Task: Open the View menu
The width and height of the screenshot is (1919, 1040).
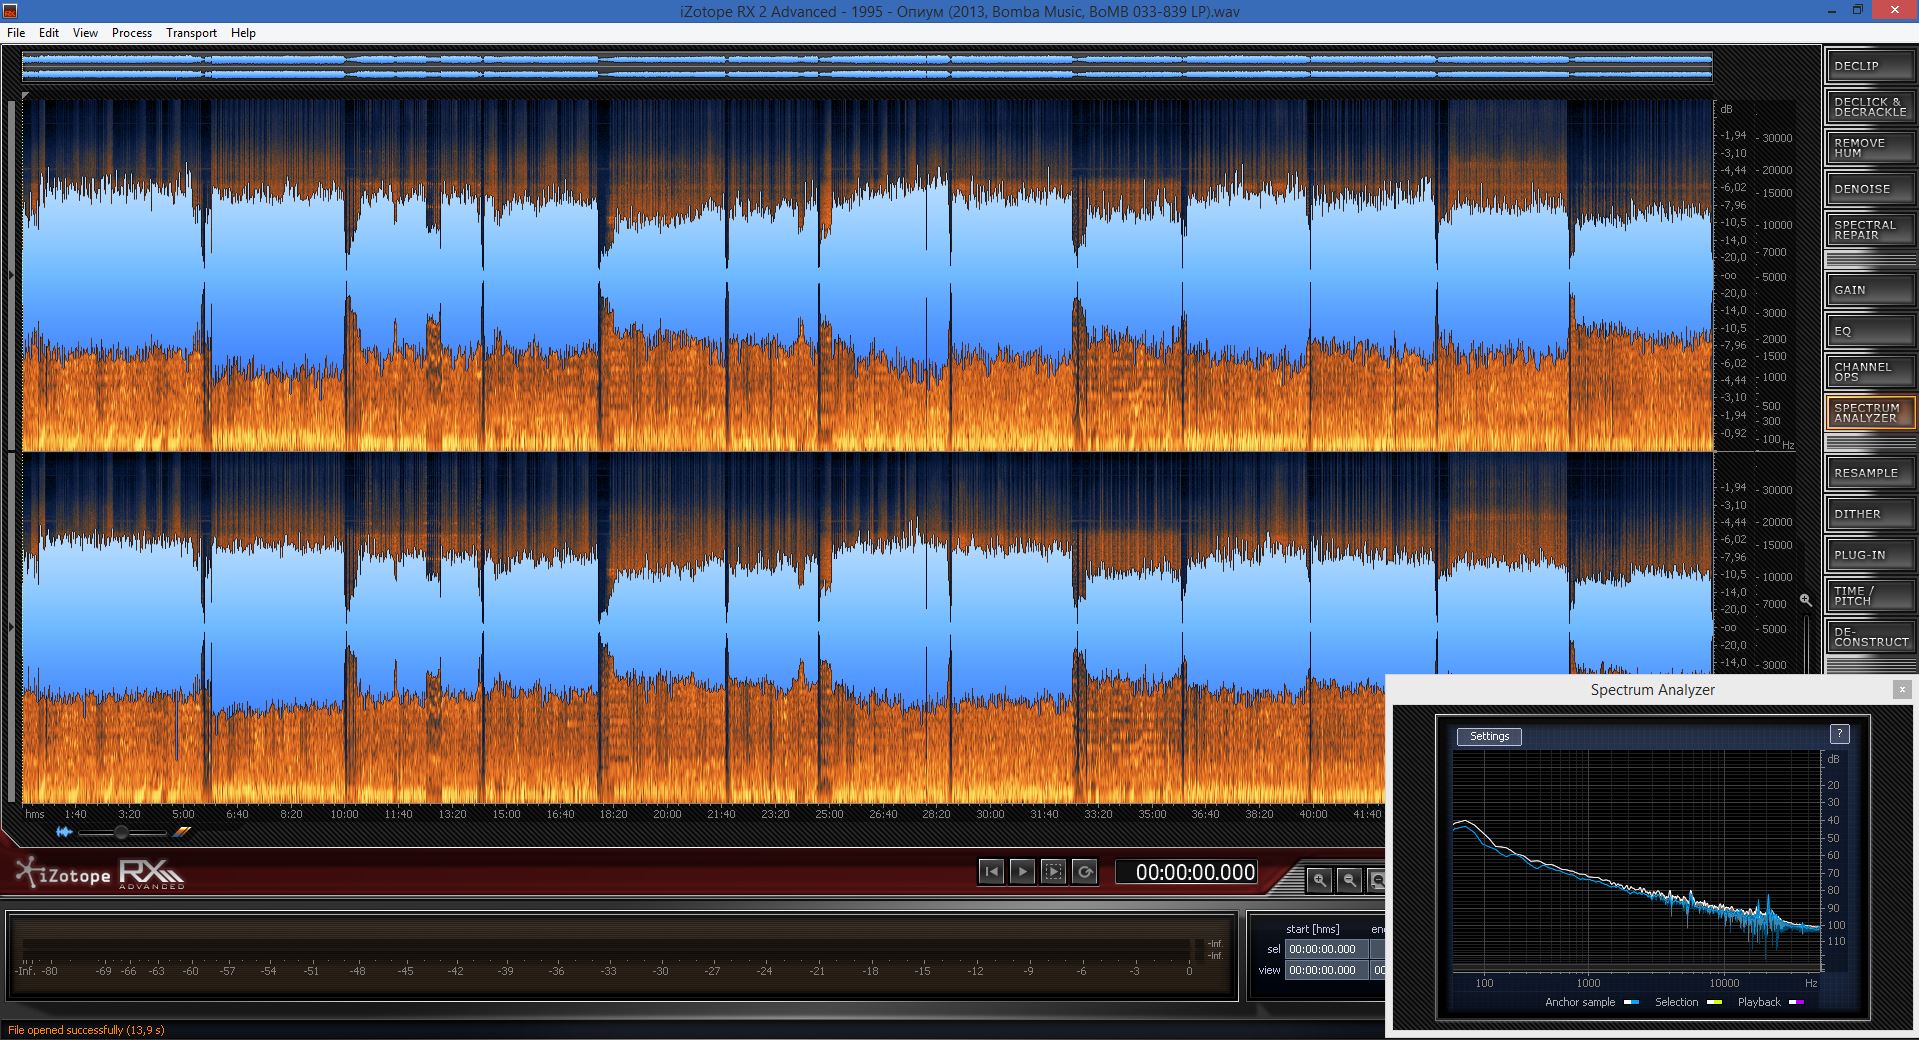Action: pyautogui.click(x=85, y=33)
